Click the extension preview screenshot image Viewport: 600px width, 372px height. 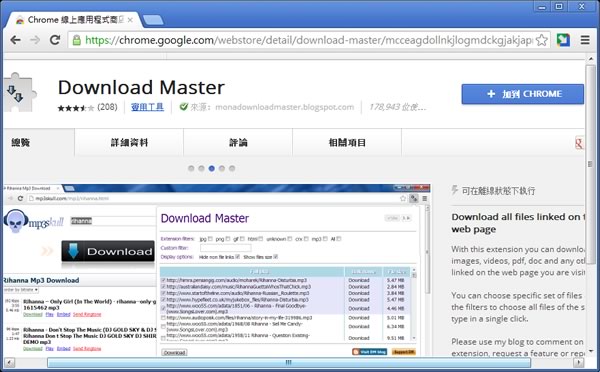[217, 270]
